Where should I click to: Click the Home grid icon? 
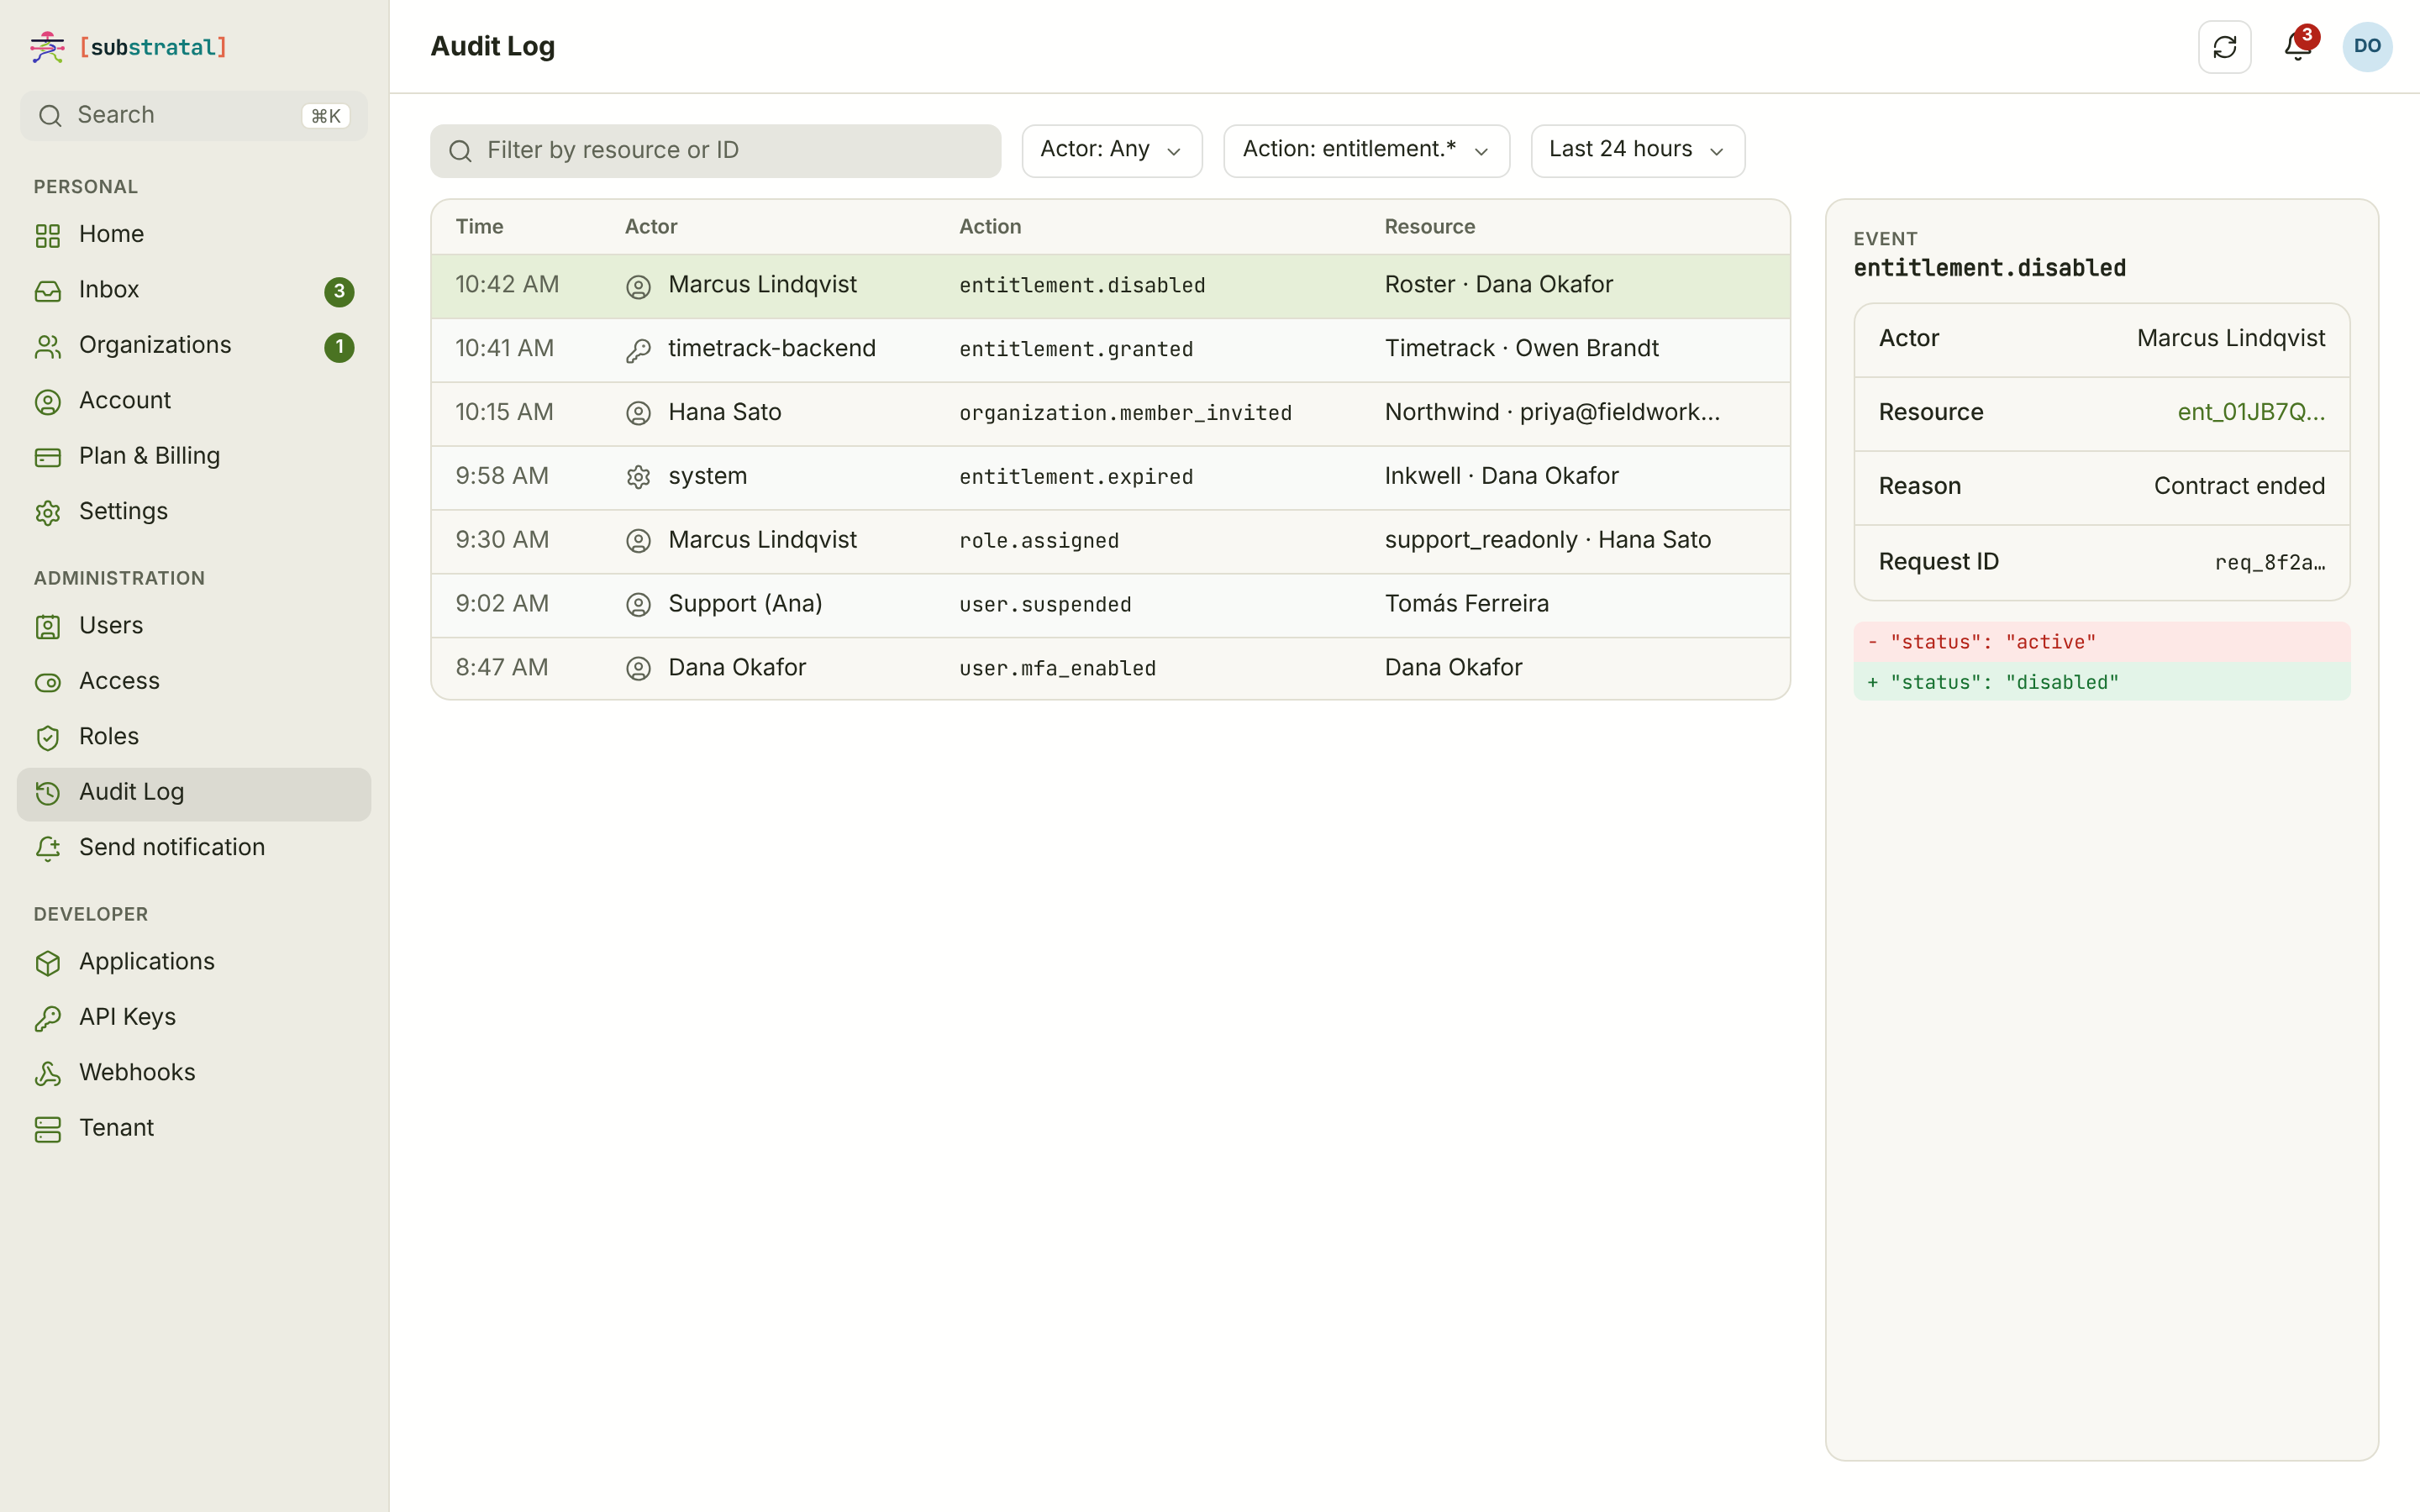point(48,235)
